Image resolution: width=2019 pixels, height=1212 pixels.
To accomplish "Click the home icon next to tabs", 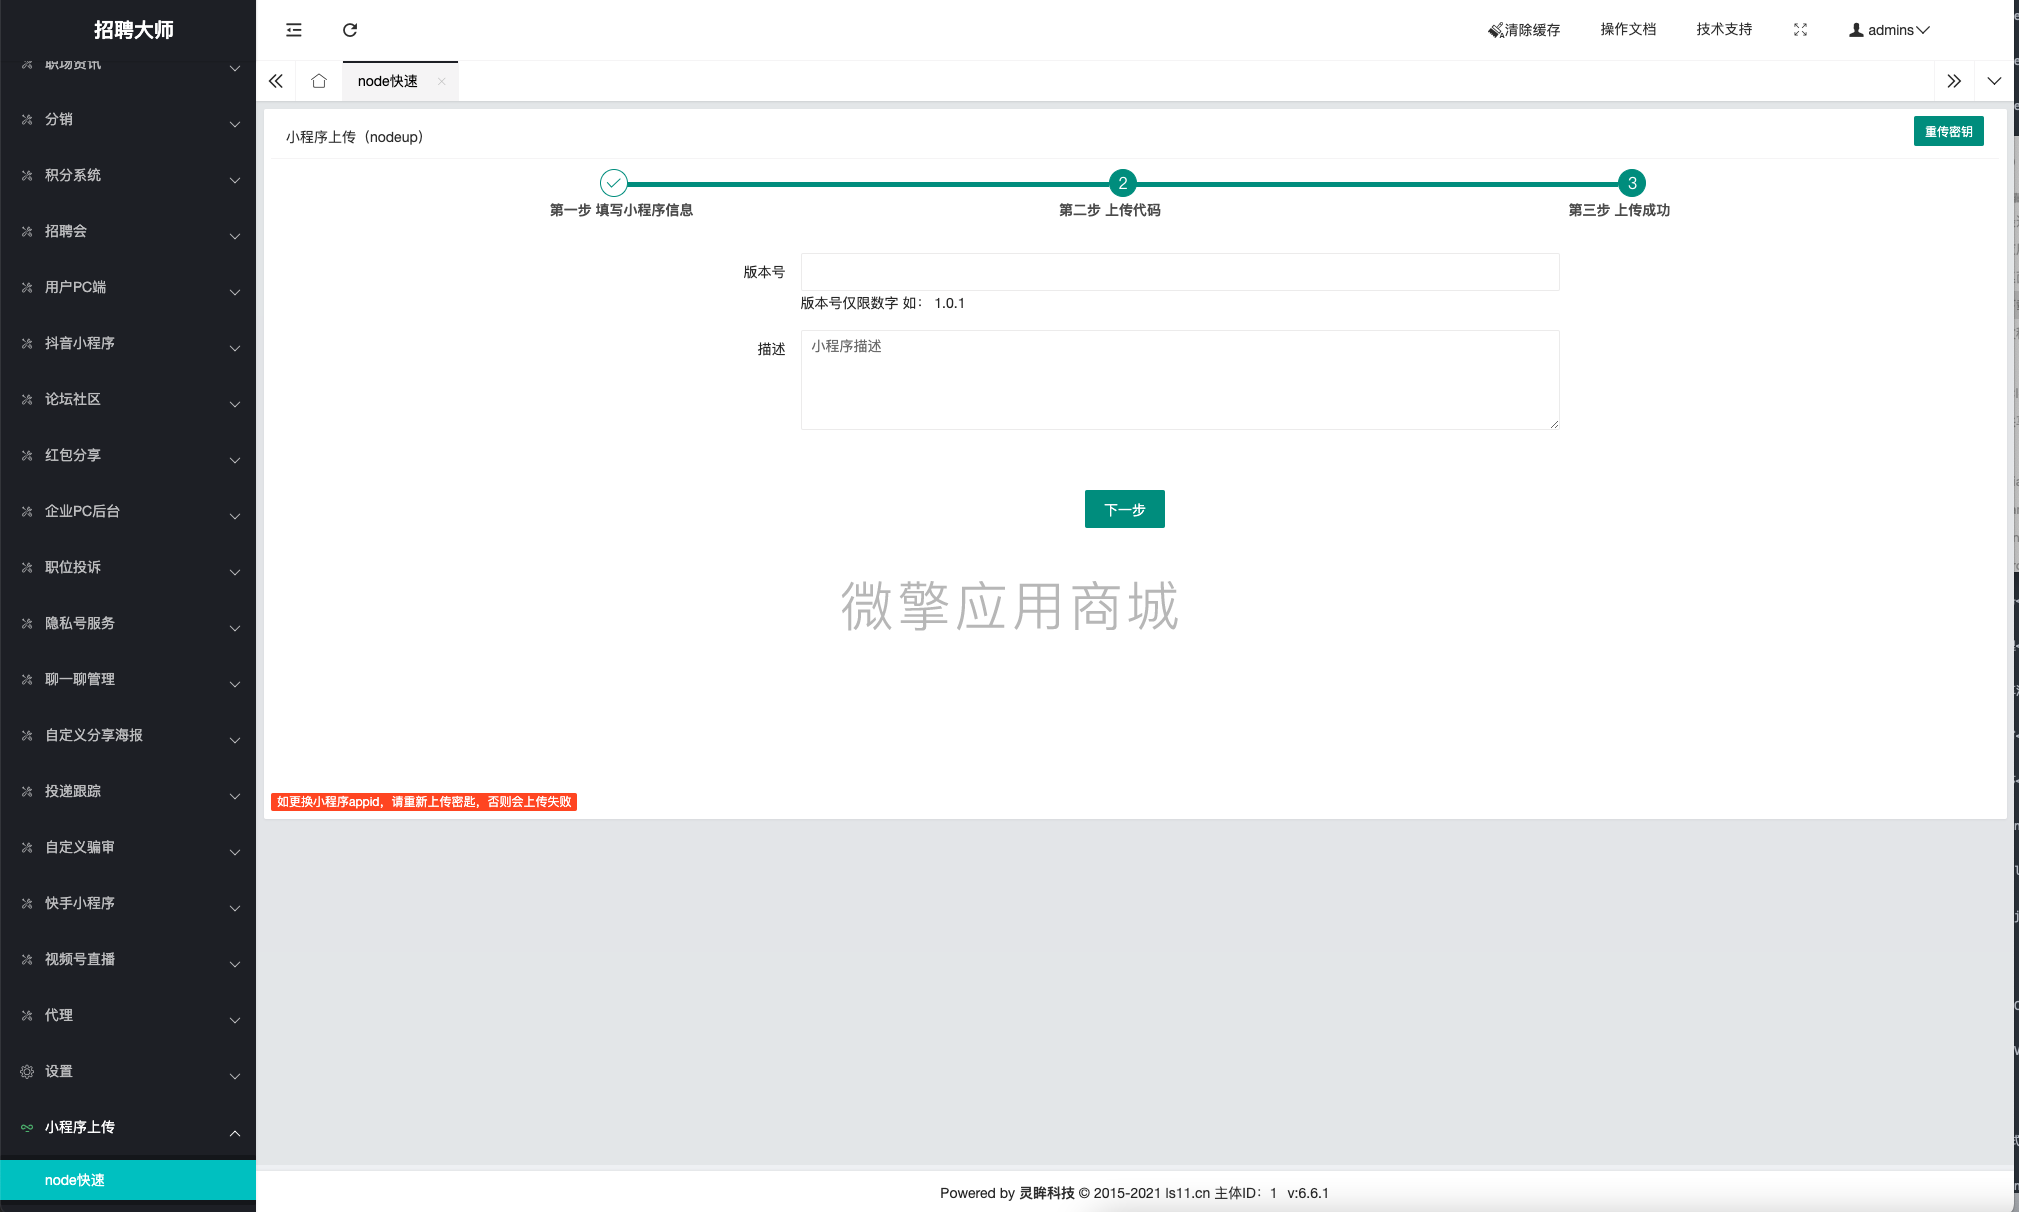I will click(318, 81).
